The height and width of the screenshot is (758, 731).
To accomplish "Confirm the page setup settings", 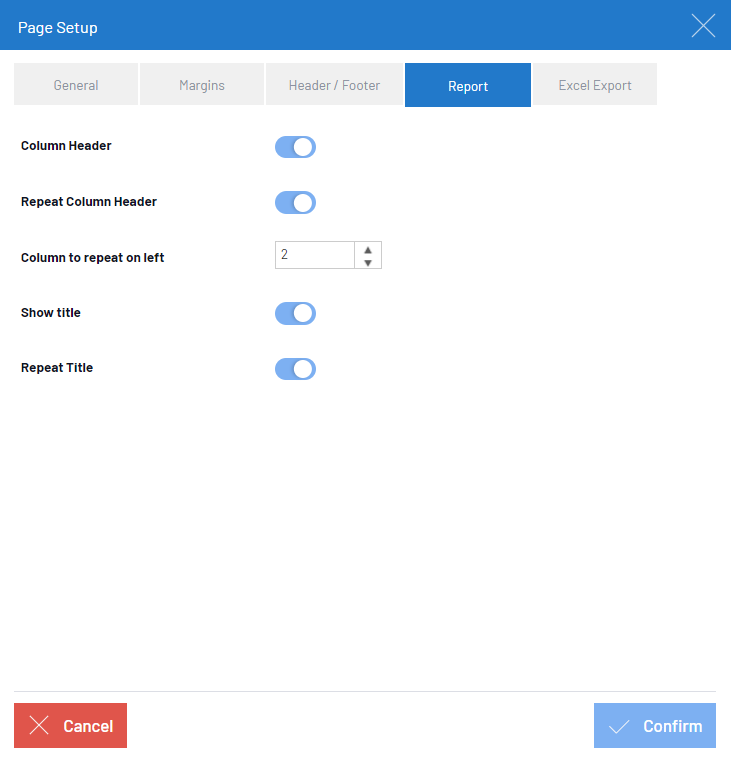I will click(x=655, y=725).
